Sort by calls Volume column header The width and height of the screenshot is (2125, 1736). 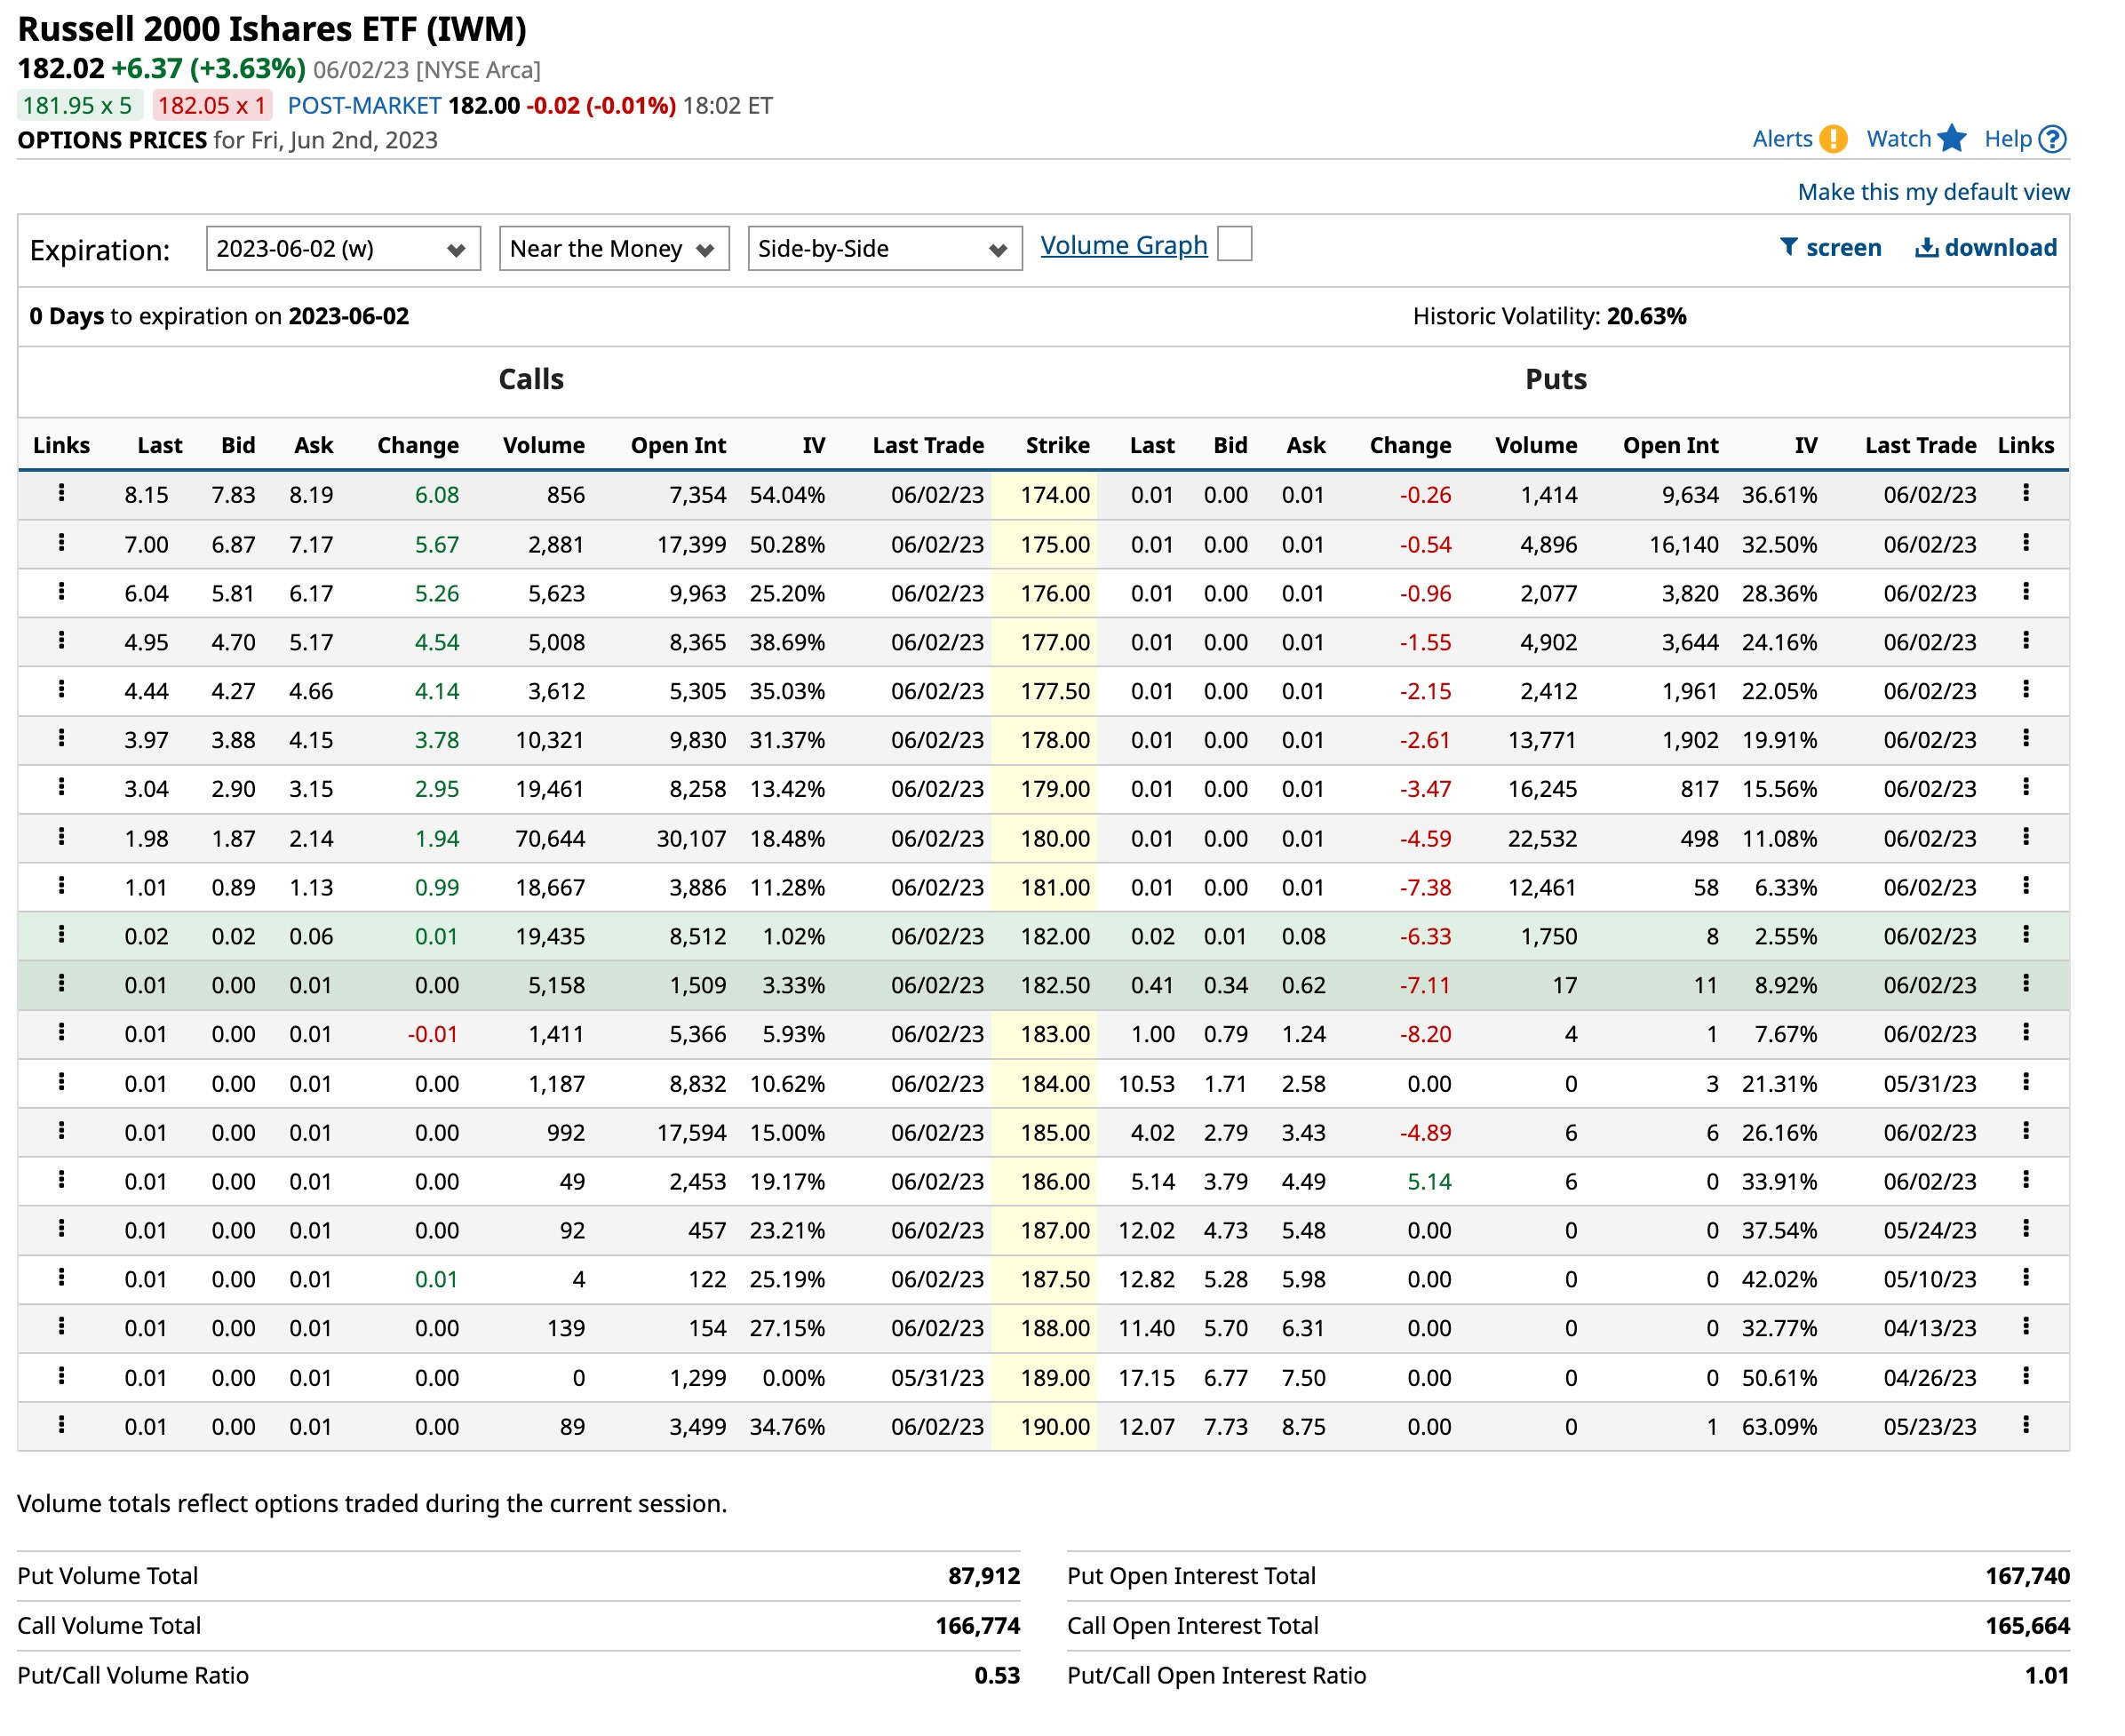click(543, 445)
